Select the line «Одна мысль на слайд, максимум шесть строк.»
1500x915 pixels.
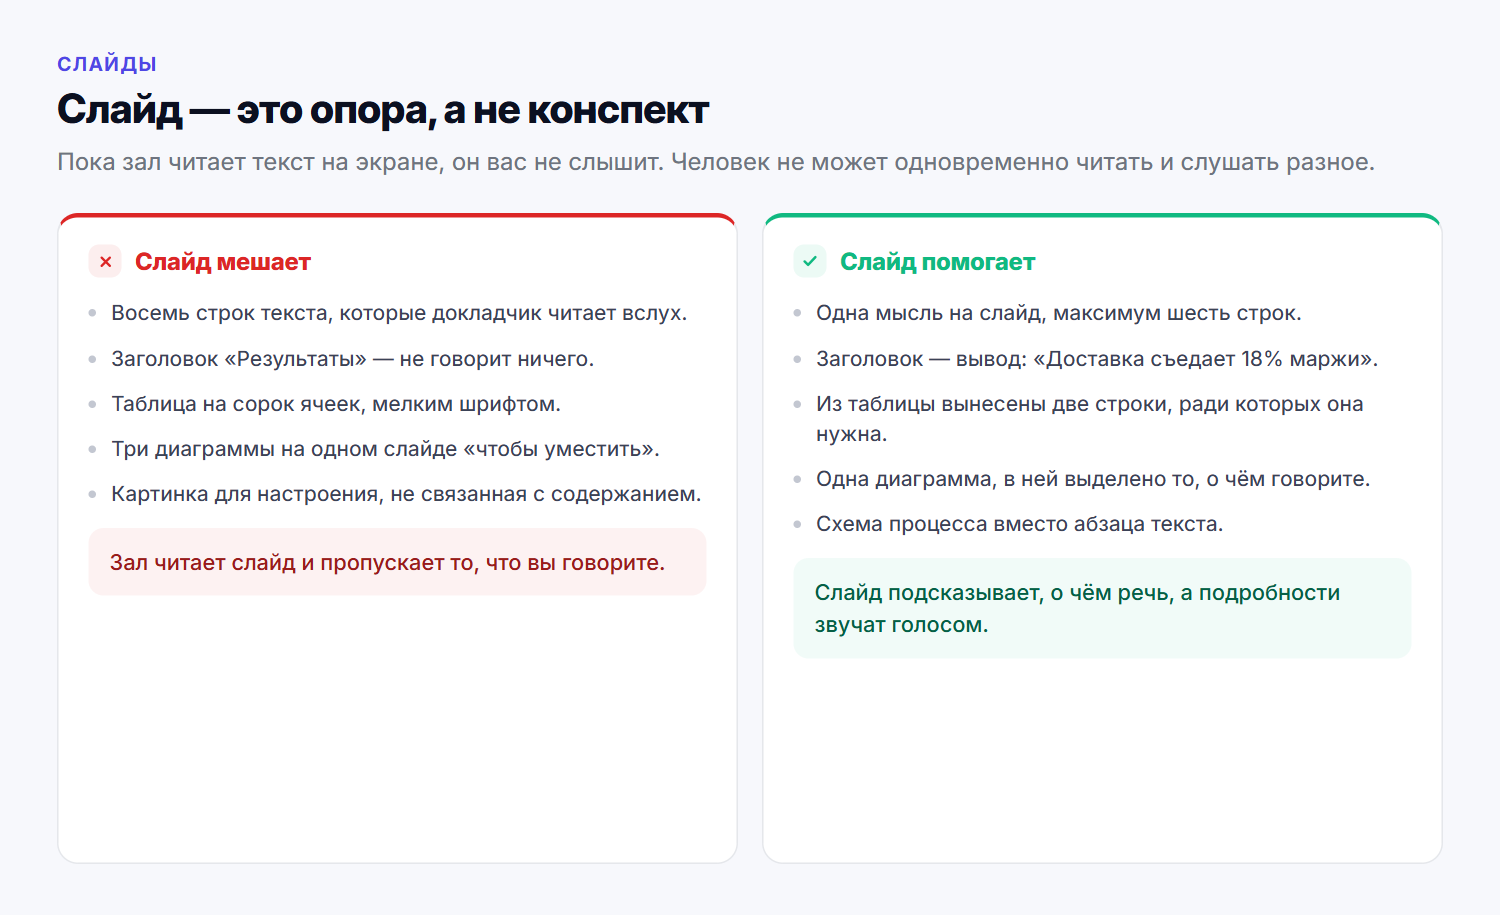coord(1059,313)
